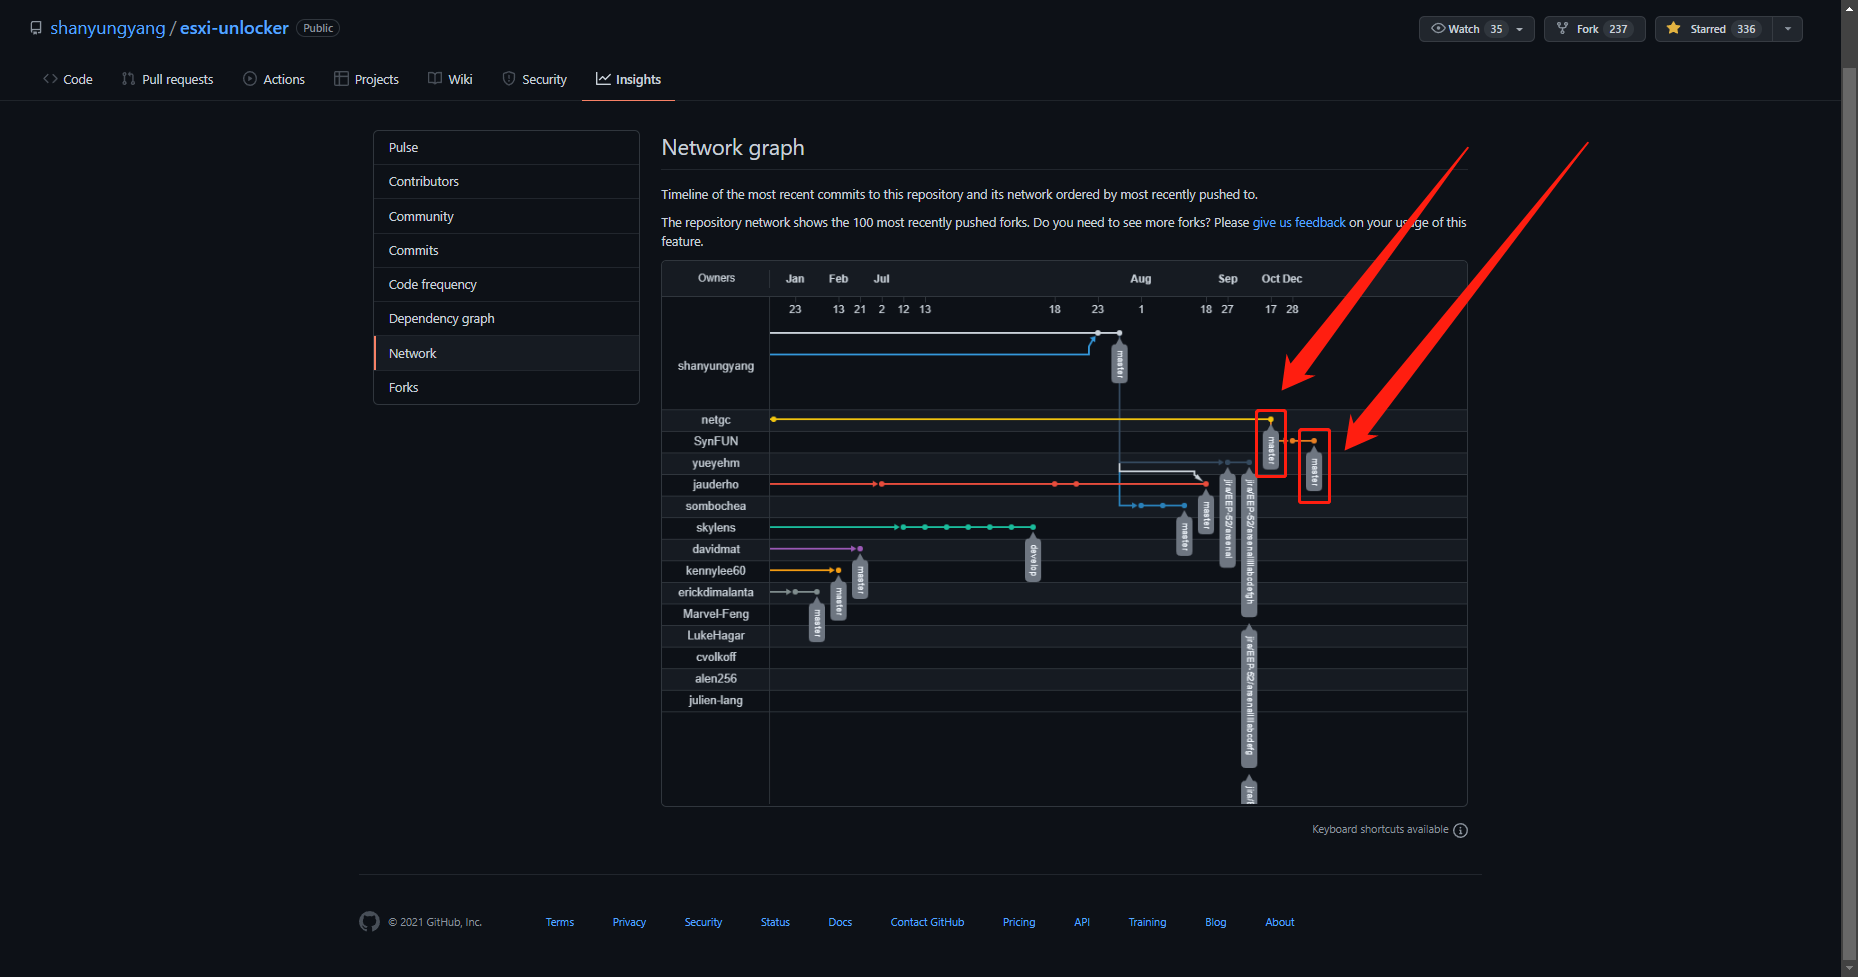Screen dimensions: 1858x977
Task: Open the Docs footer link
Action: tap(840, 922)
